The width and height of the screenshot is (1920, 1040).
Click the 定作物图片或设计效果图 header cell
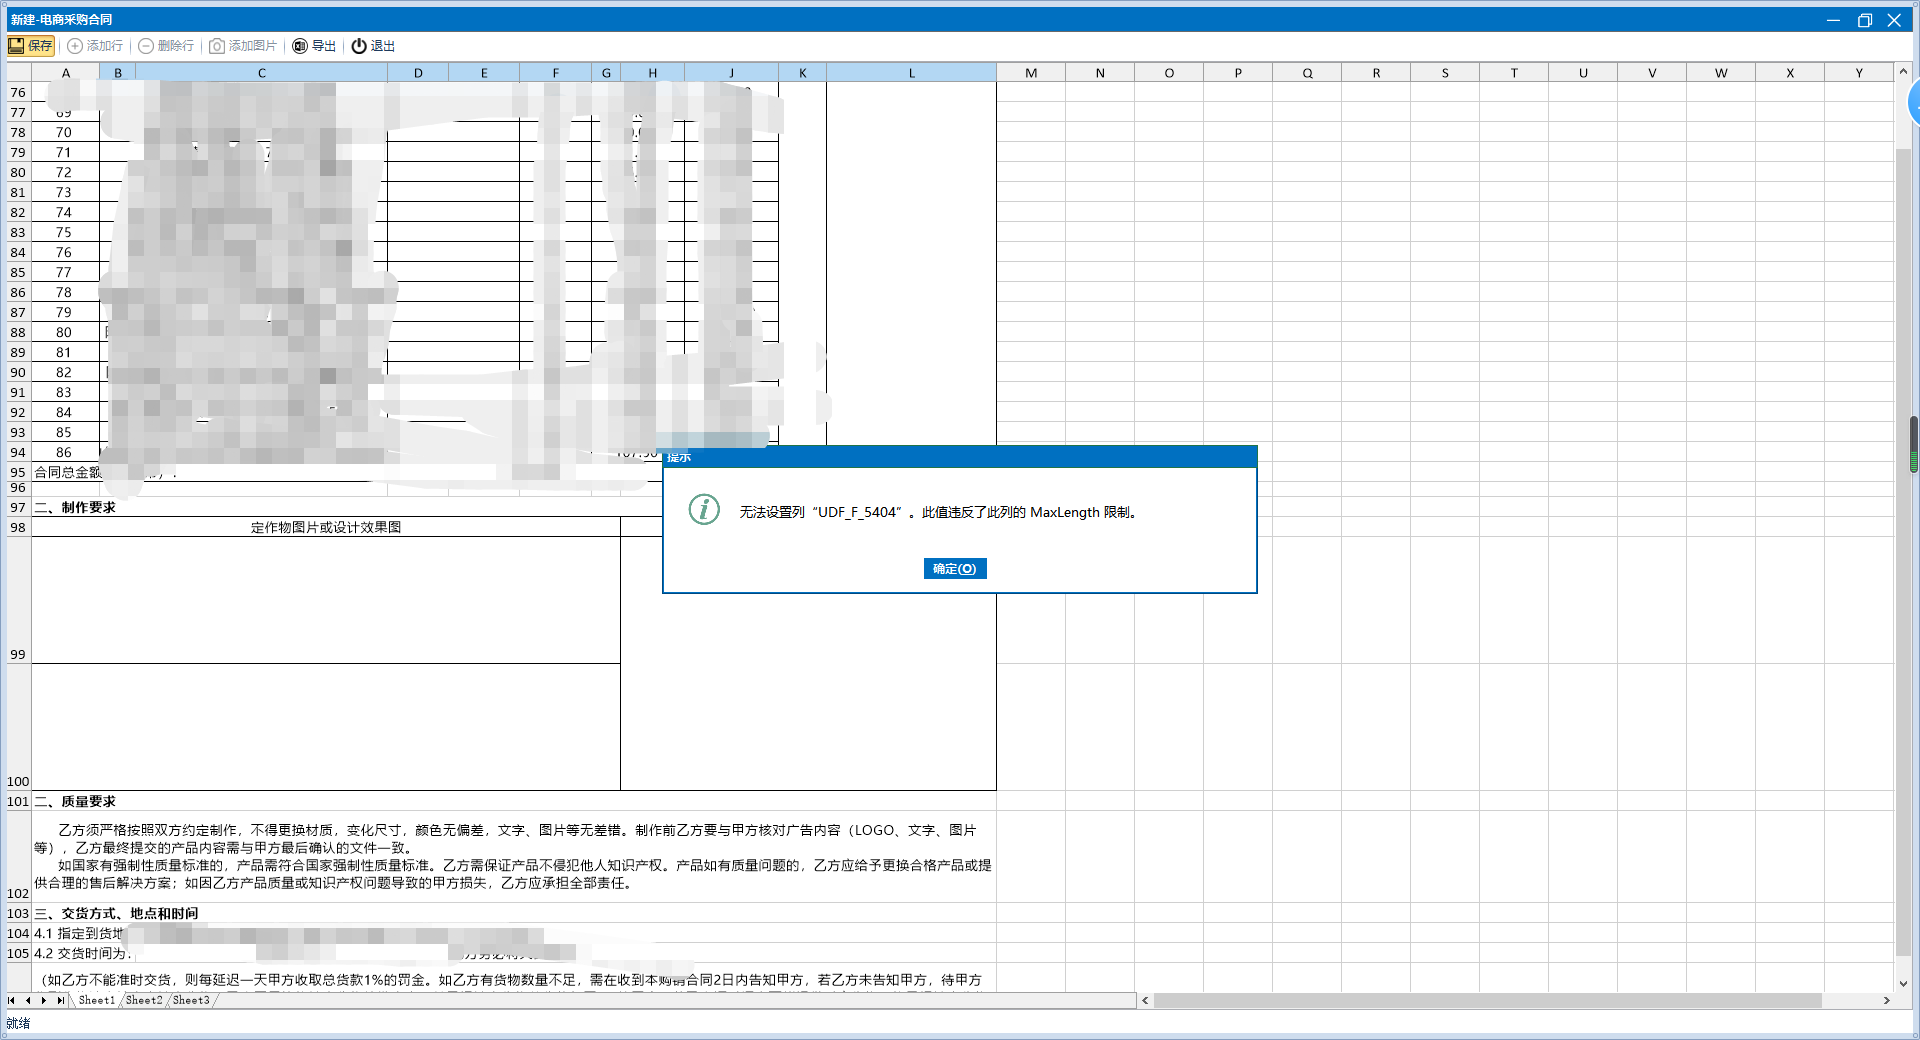325,527
